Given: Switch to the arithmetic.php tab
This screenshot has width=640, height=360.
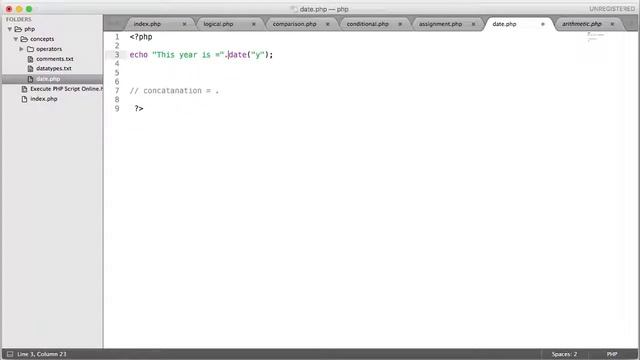Looking at the screenshot, I should [x=582, y=24].
